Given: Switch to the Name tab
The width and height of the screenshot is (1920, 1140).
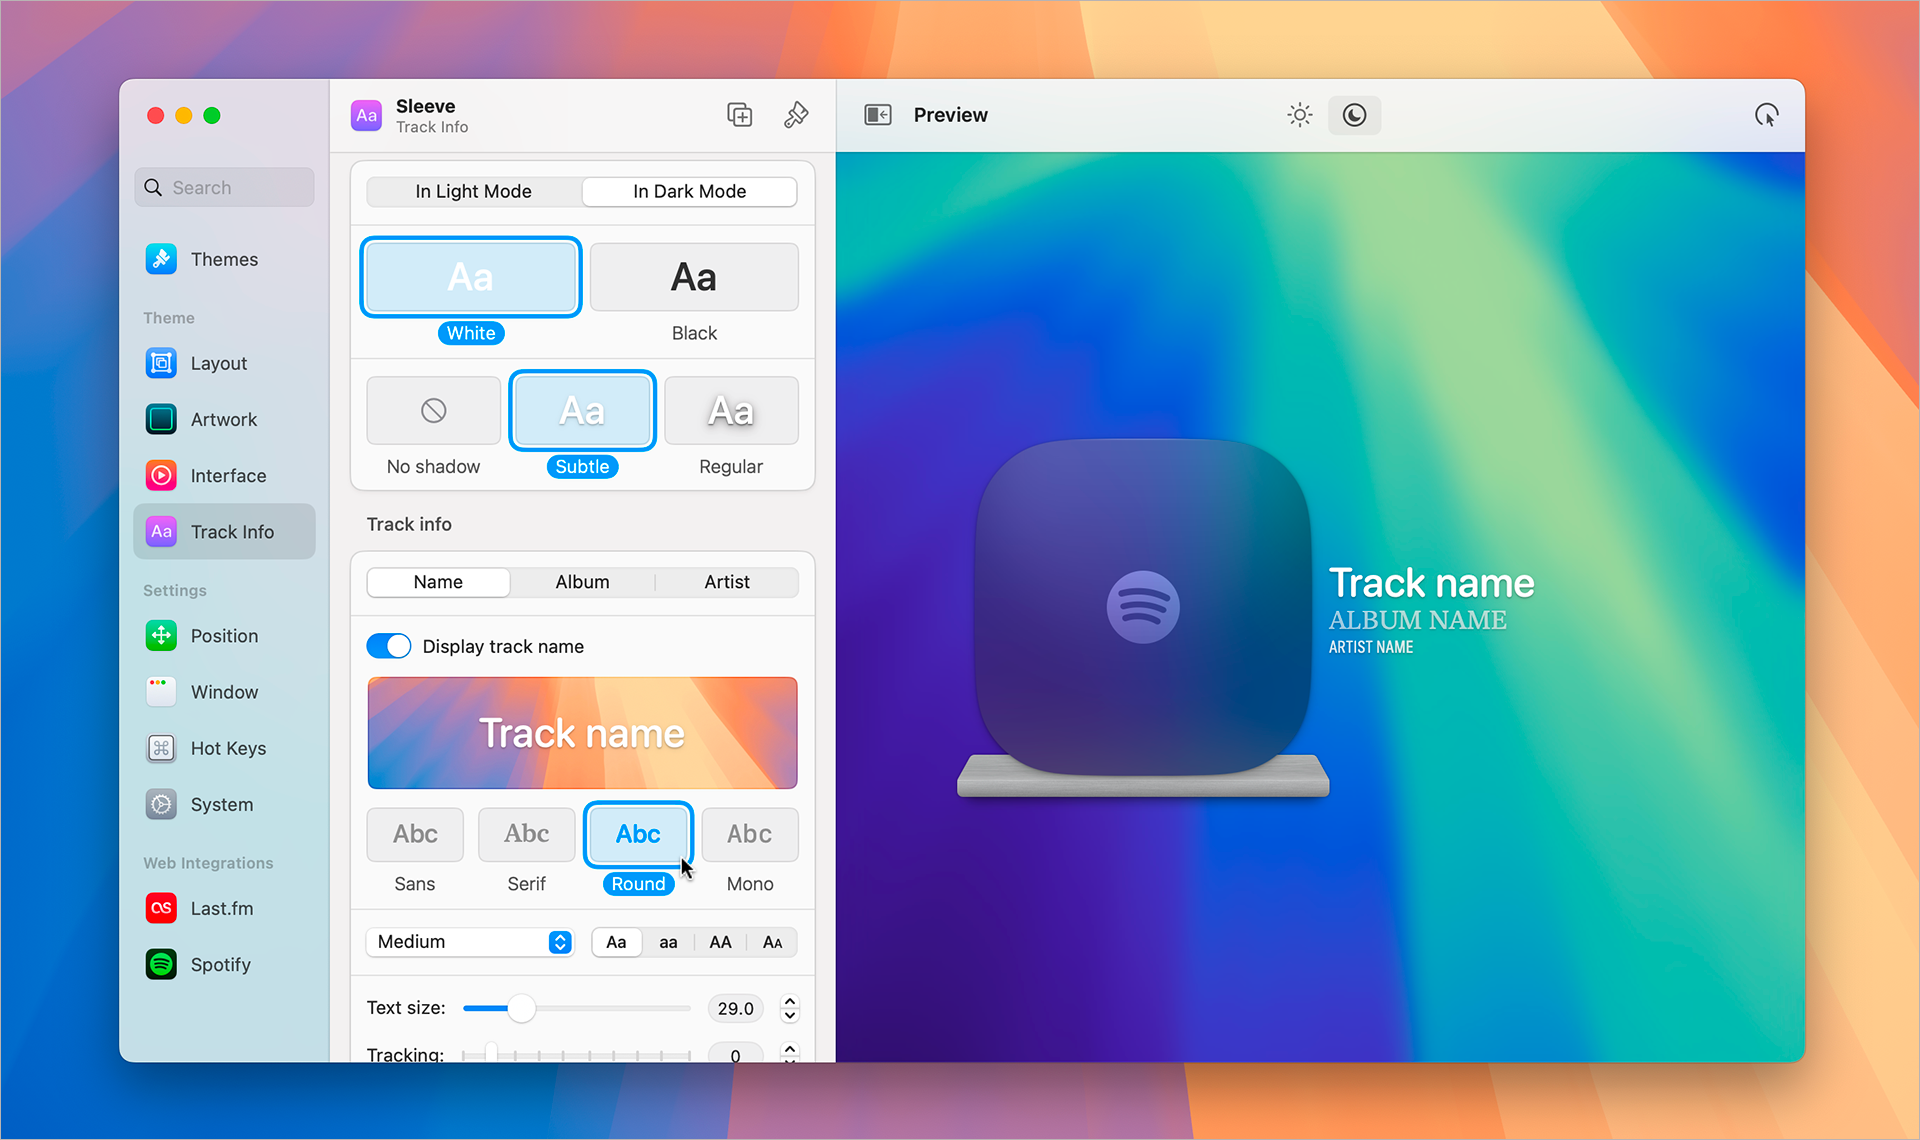Looking at the screenshot, I should 438,582.
